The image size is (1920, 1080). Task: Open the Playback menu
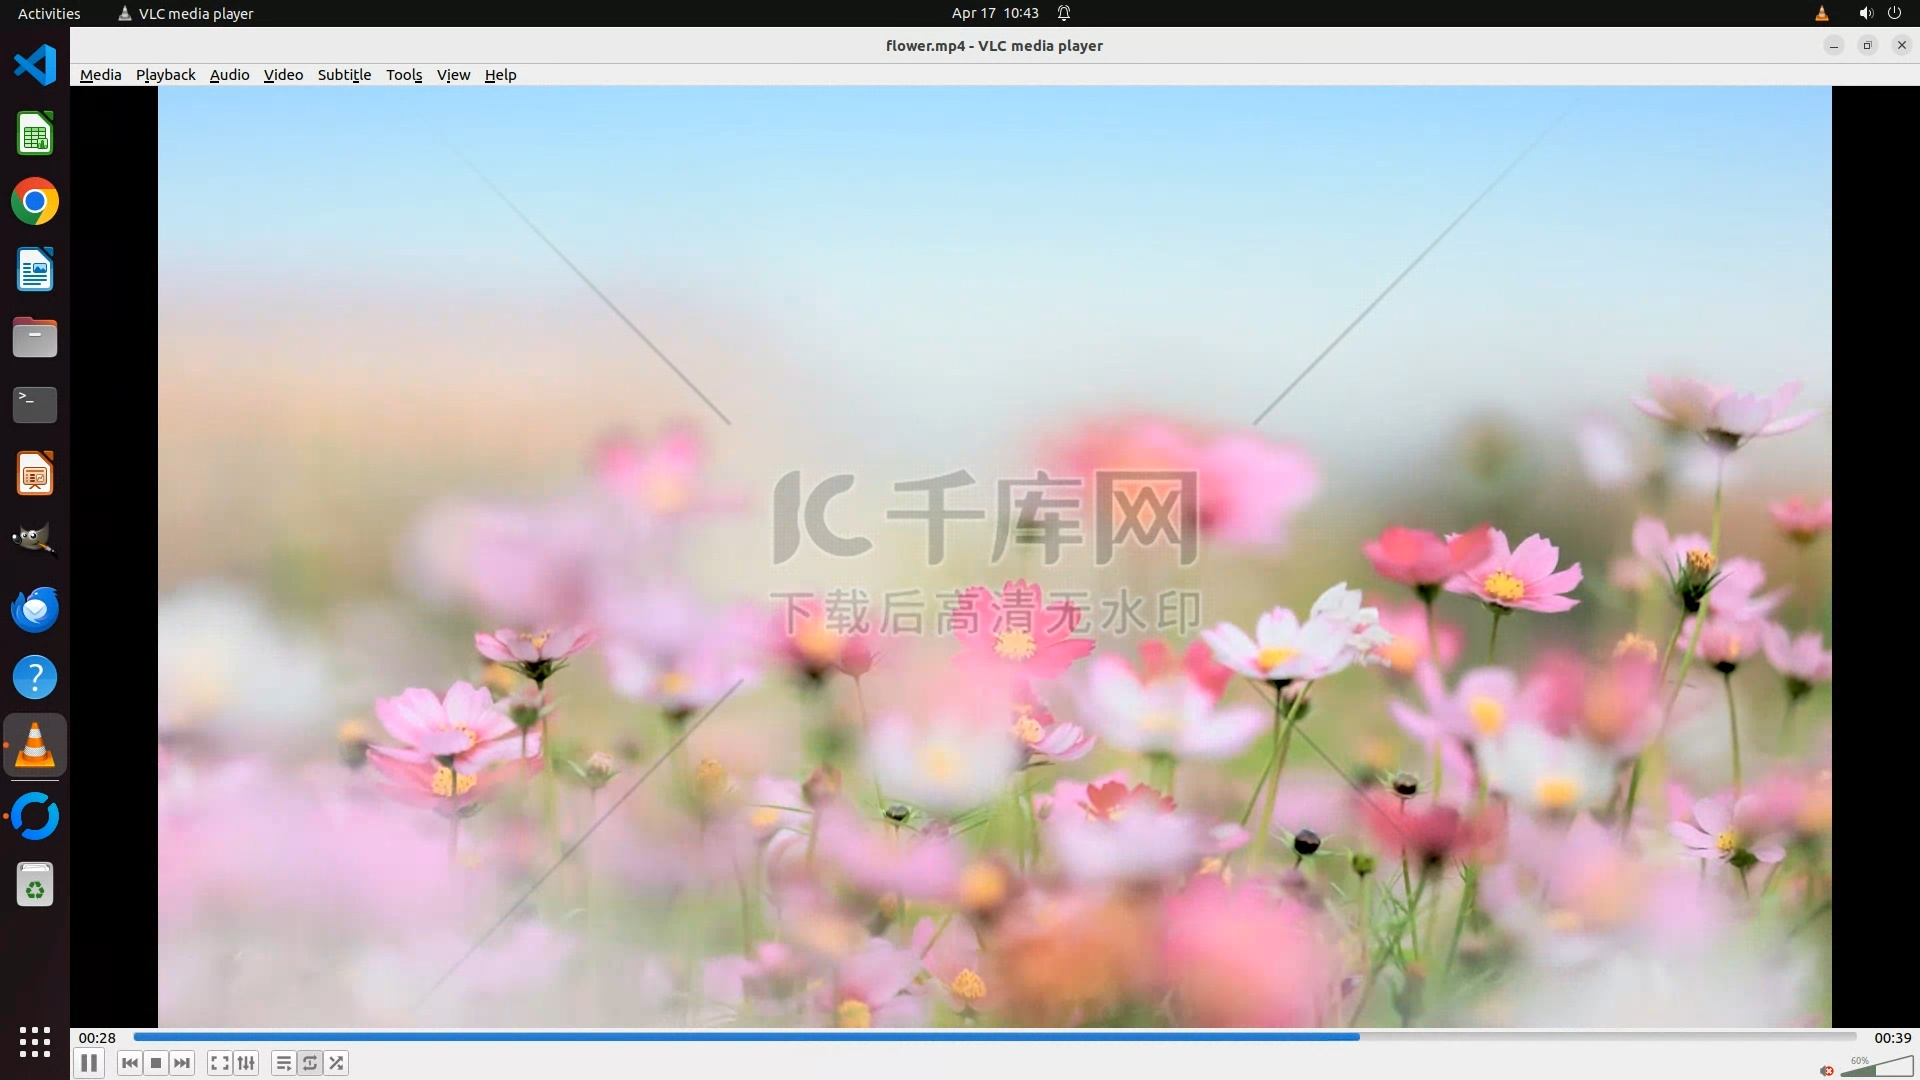[165, 75]
